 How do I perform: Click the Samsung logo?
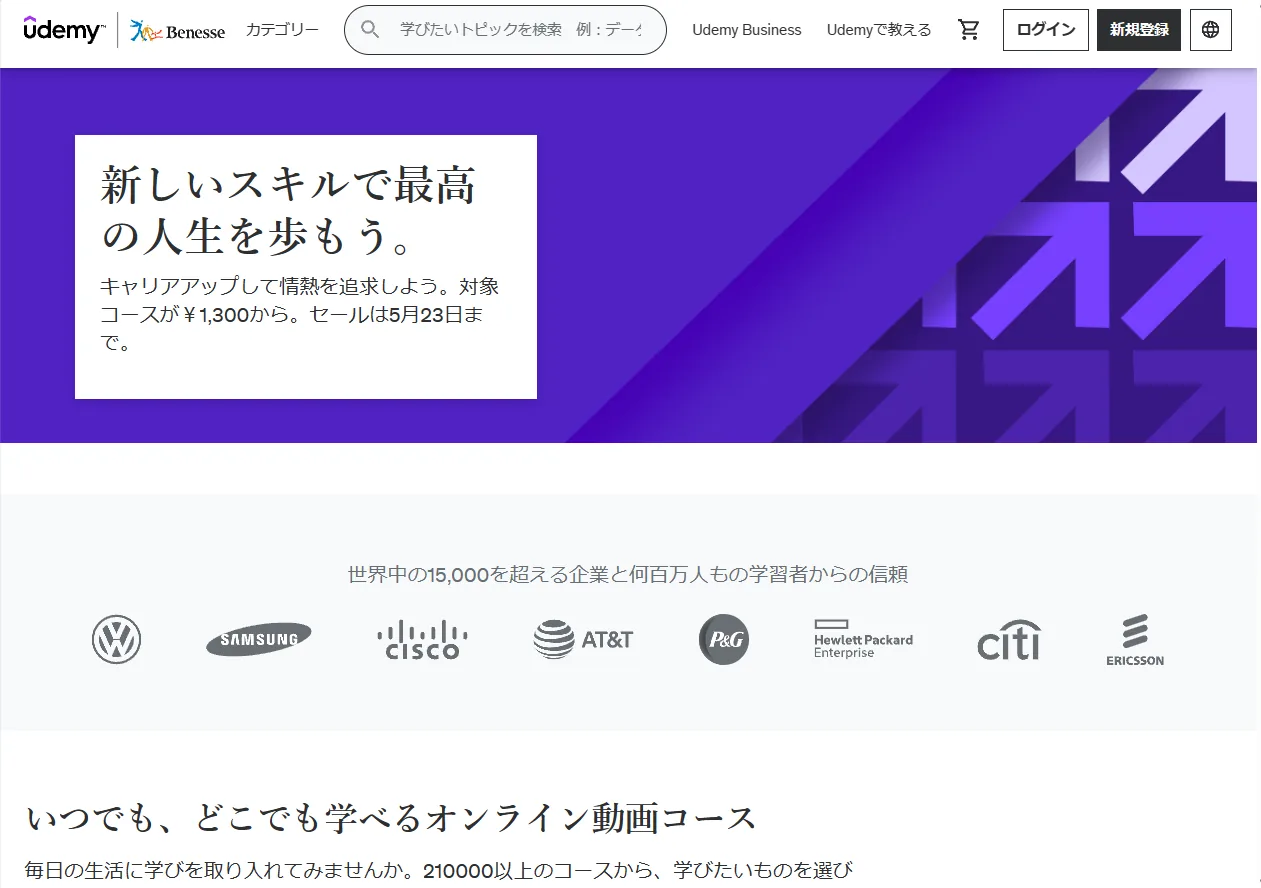[259, 640]
